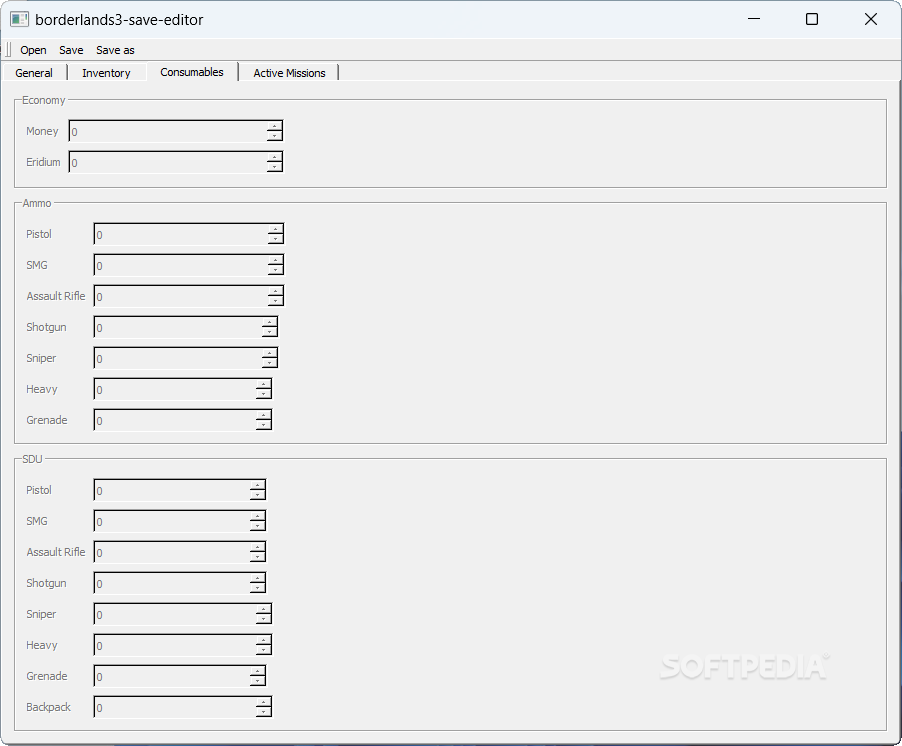Open a save file with Open
This screenshot has width=902, height=746.
(33, 50)
